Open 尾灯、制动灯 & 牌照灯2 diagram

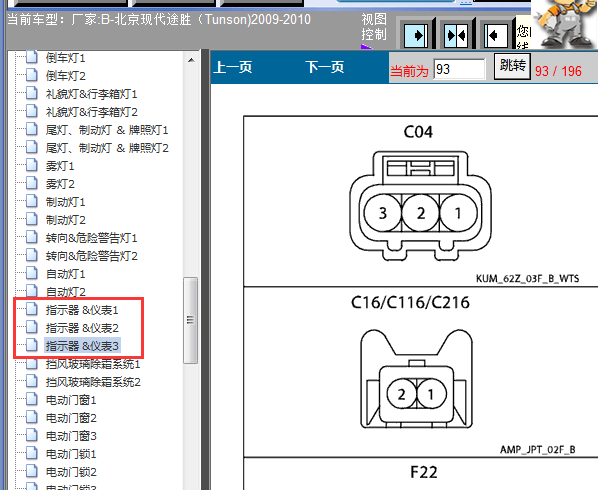pyautogui.click(x=107, y=148)
